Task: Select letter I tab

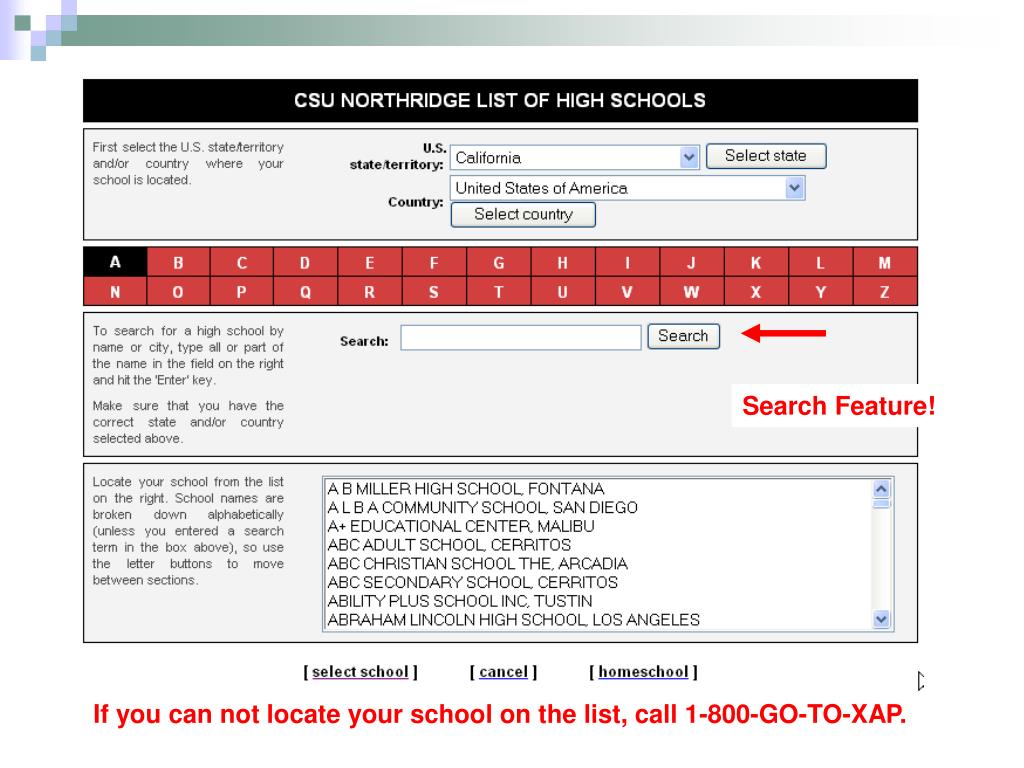Action: click(628, 262)
